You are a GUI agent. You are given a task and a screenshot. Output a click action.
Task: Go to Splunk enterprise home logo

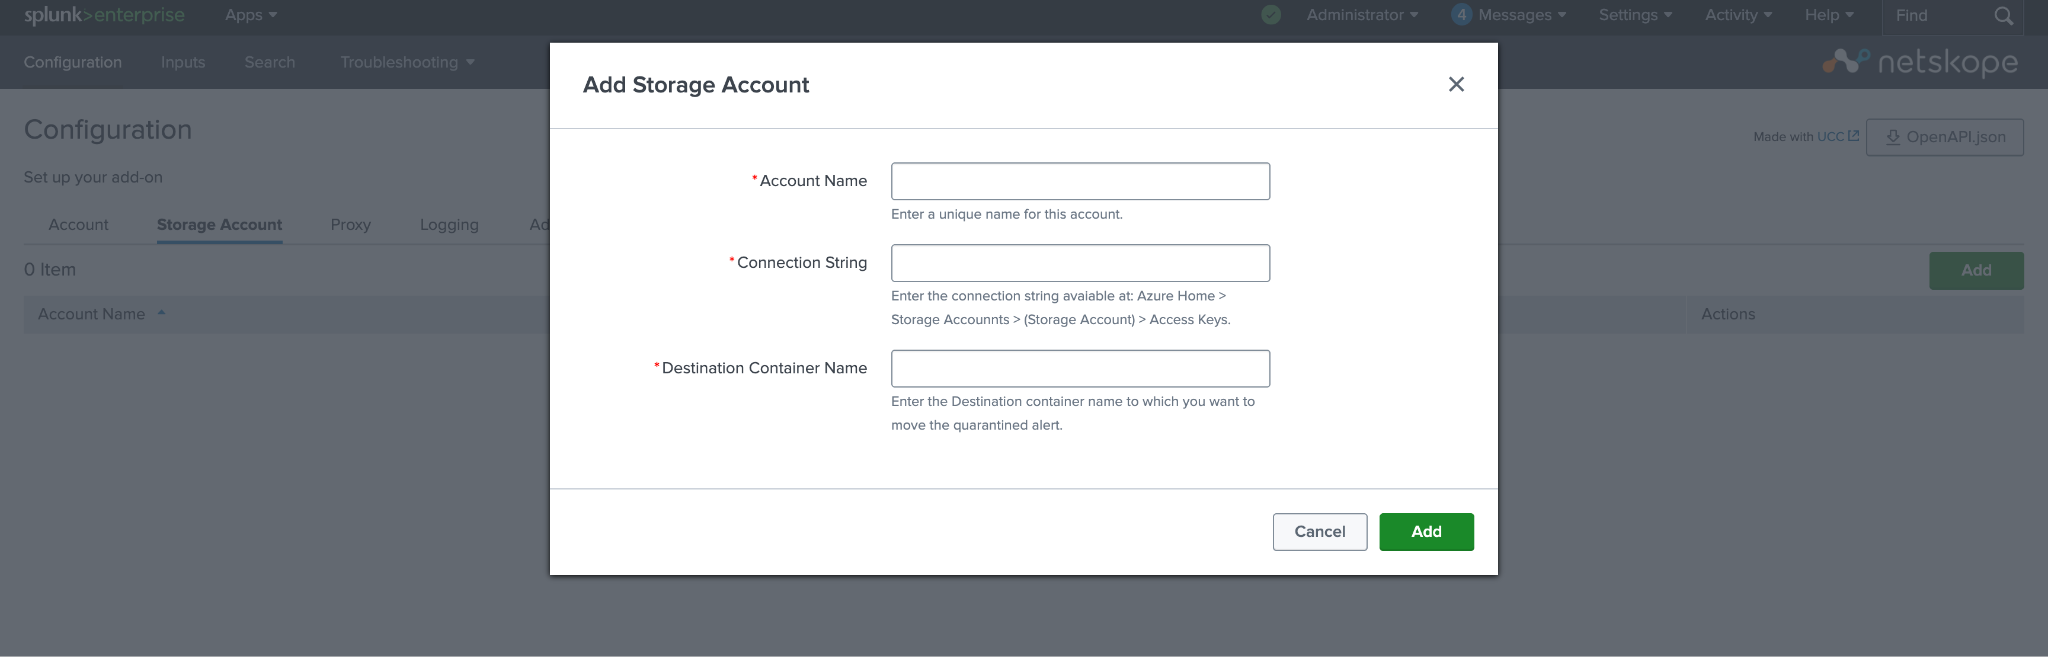(104, 15)
